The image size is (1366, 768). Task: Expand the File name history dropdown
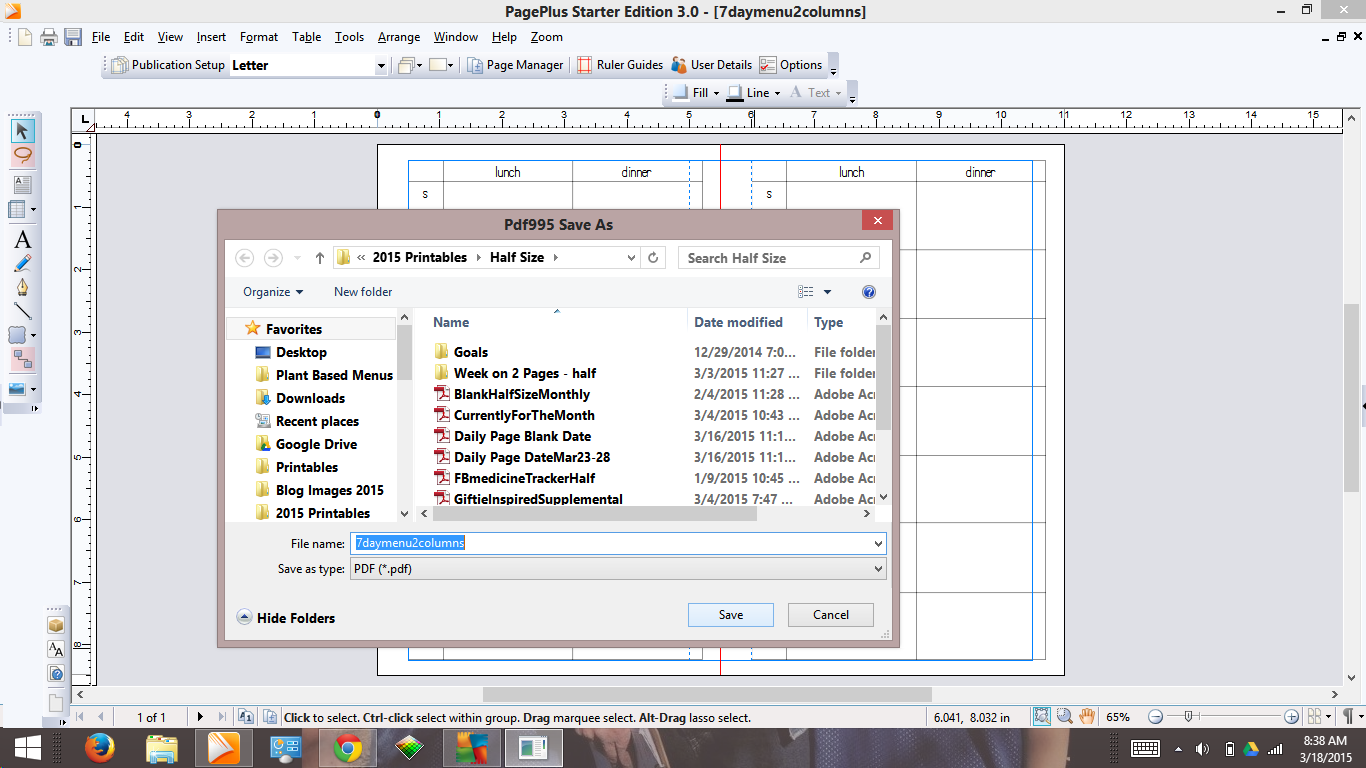click(879, 543)
